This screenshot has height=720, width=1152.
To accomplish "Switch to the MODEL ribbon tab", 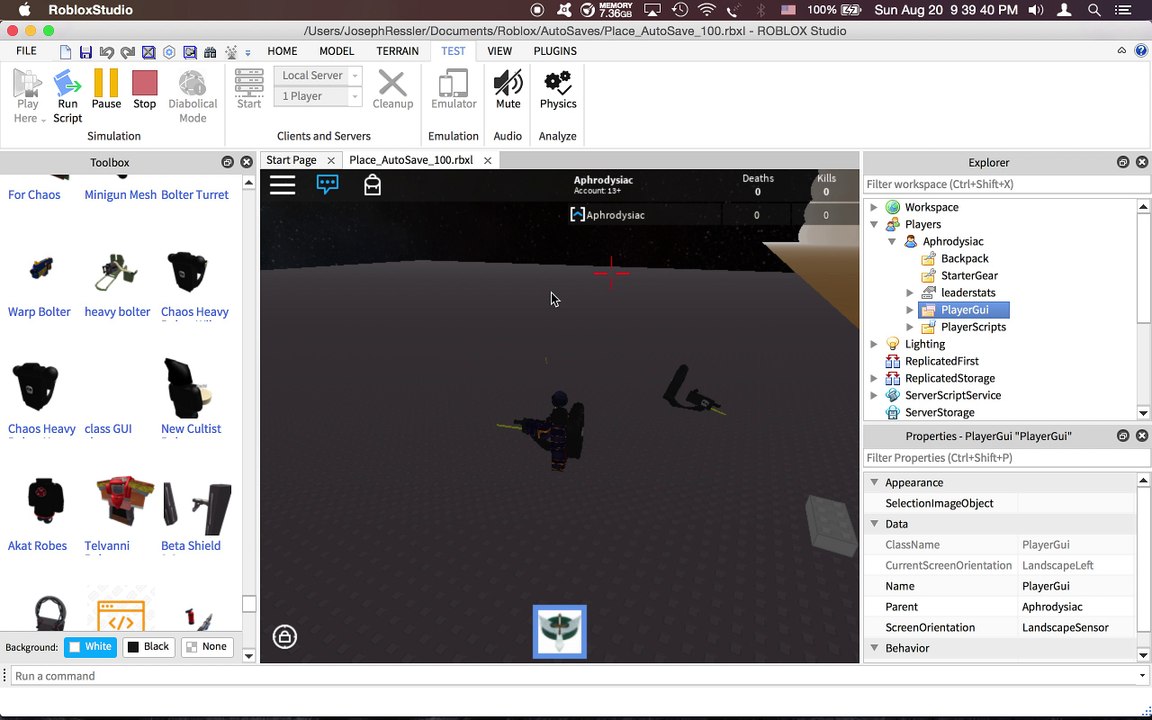I will 336,51.
